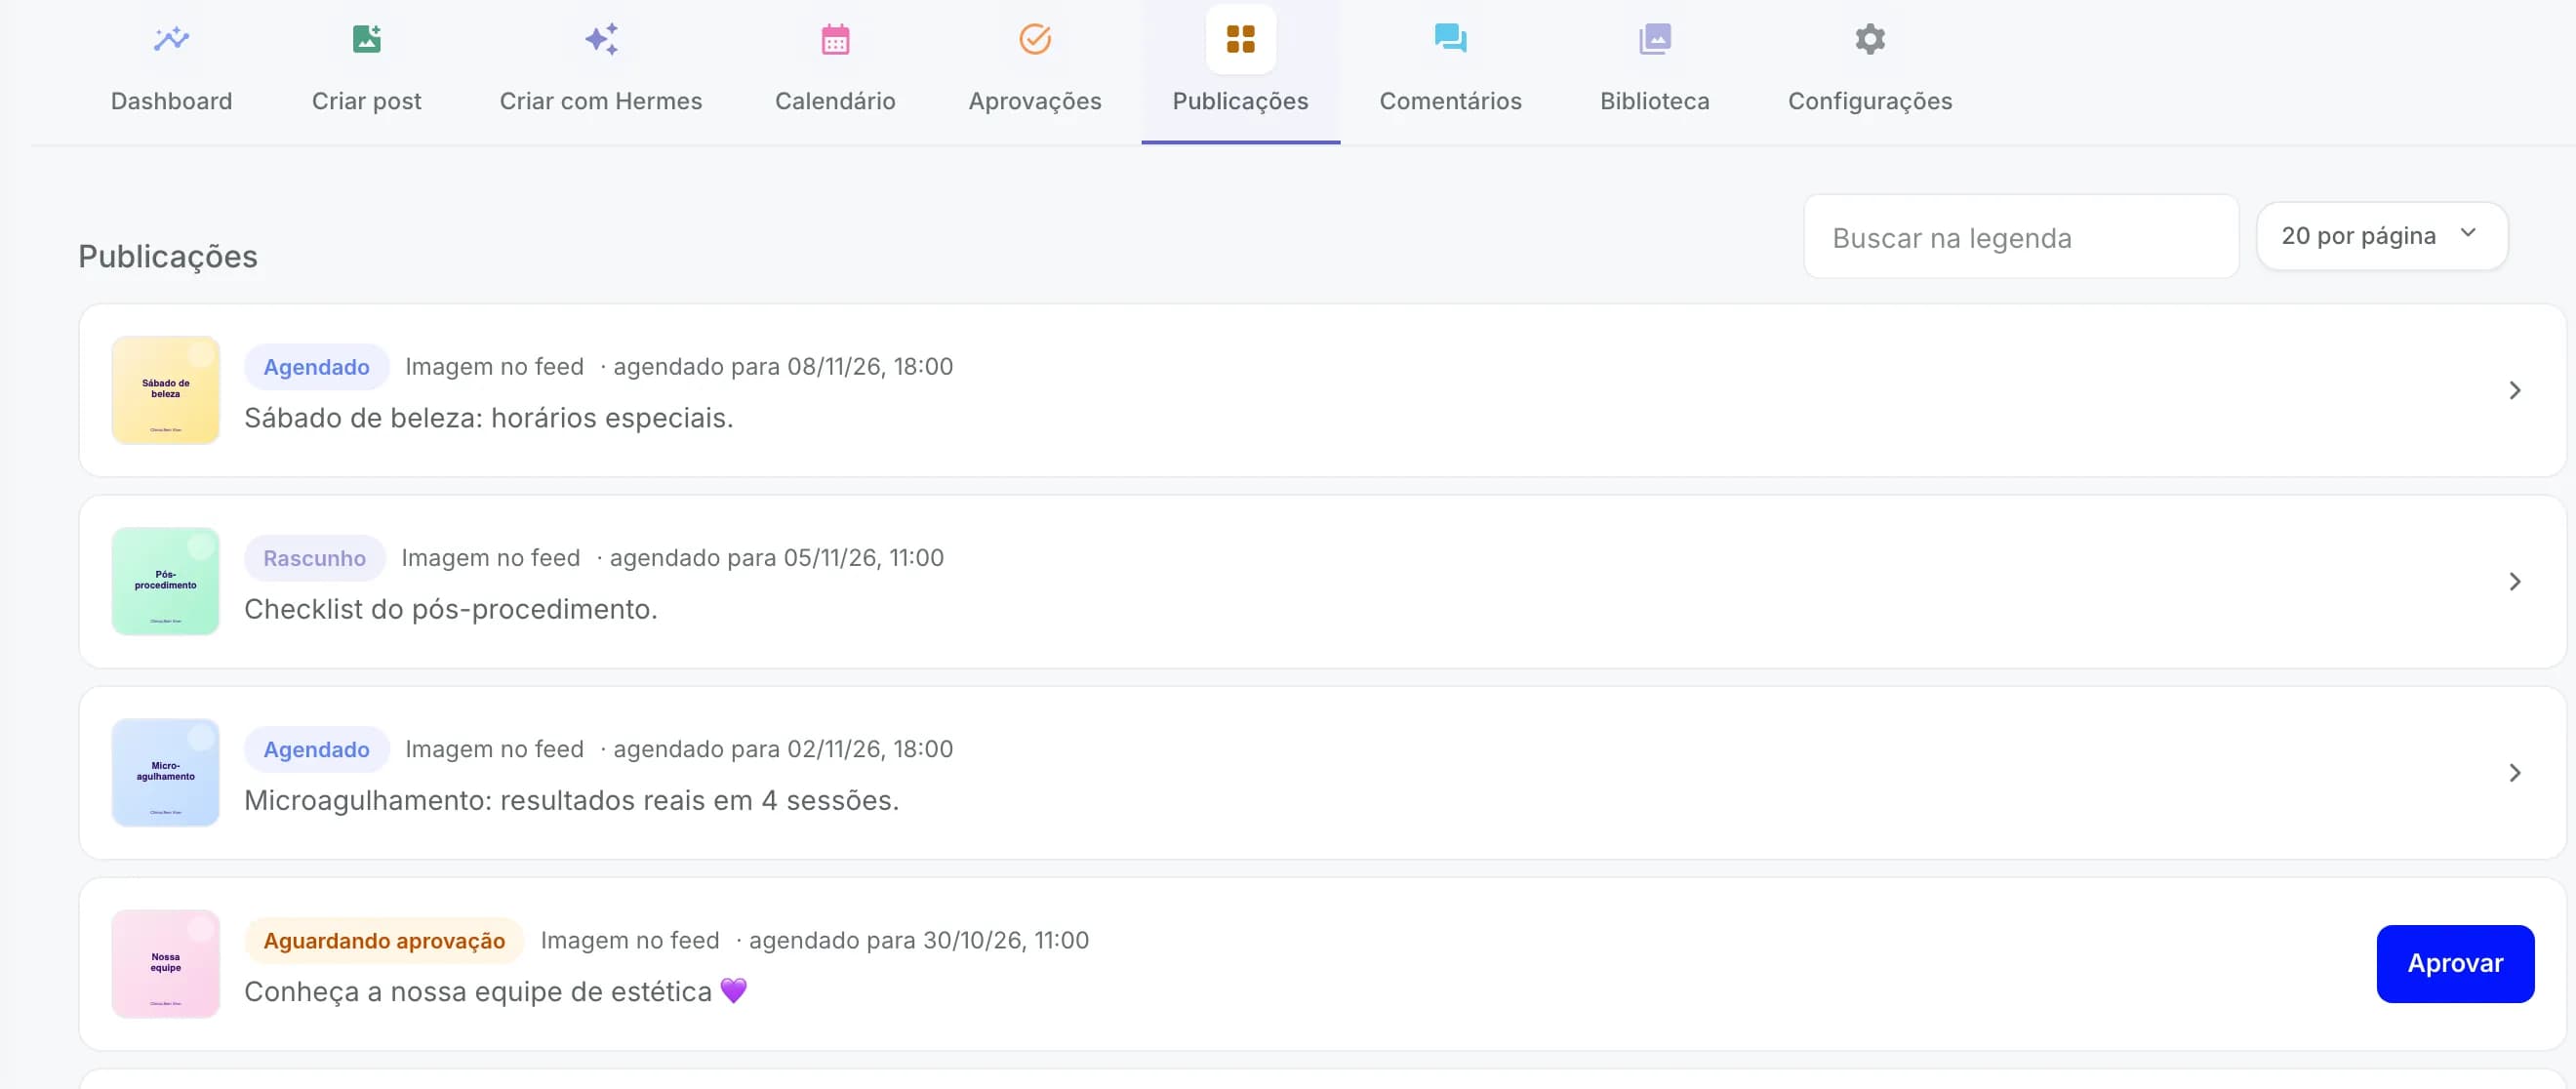Click the Publicações grid icon
This screenshot has width=2576, height=1089.
(1240, 39)
